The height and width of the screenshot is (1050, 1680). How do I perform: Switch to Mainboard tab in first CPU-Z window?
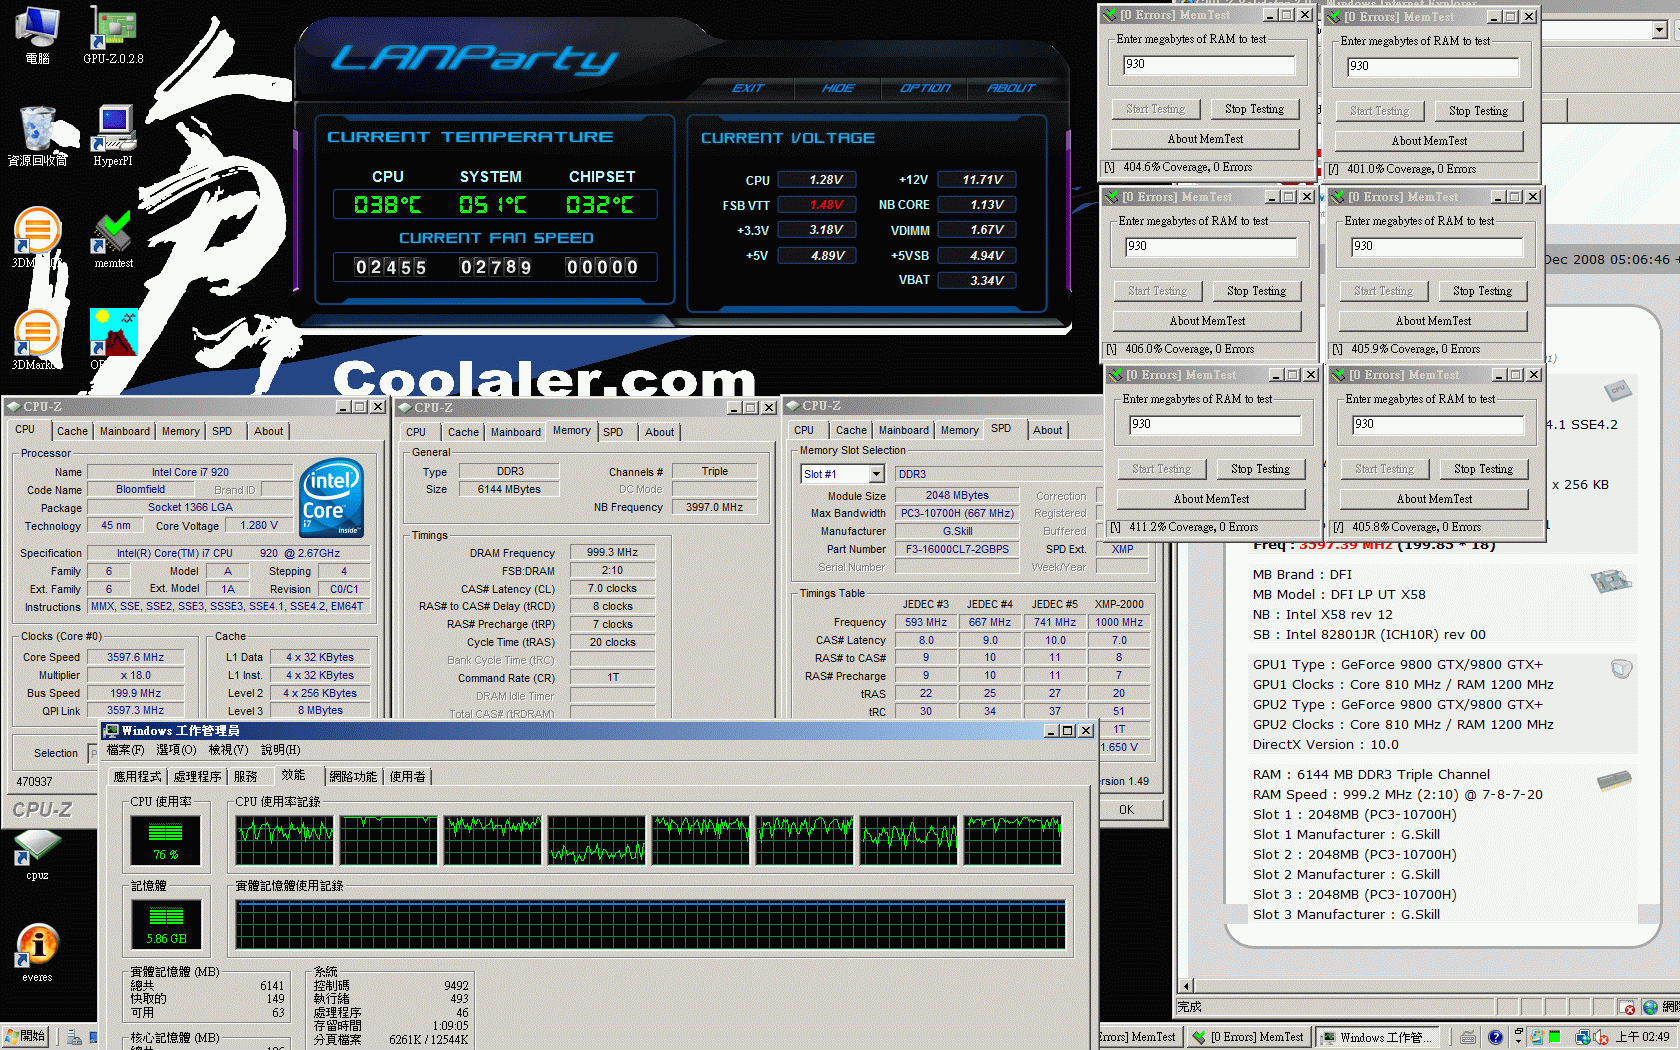pyautogui.click(x=125, y=431)
